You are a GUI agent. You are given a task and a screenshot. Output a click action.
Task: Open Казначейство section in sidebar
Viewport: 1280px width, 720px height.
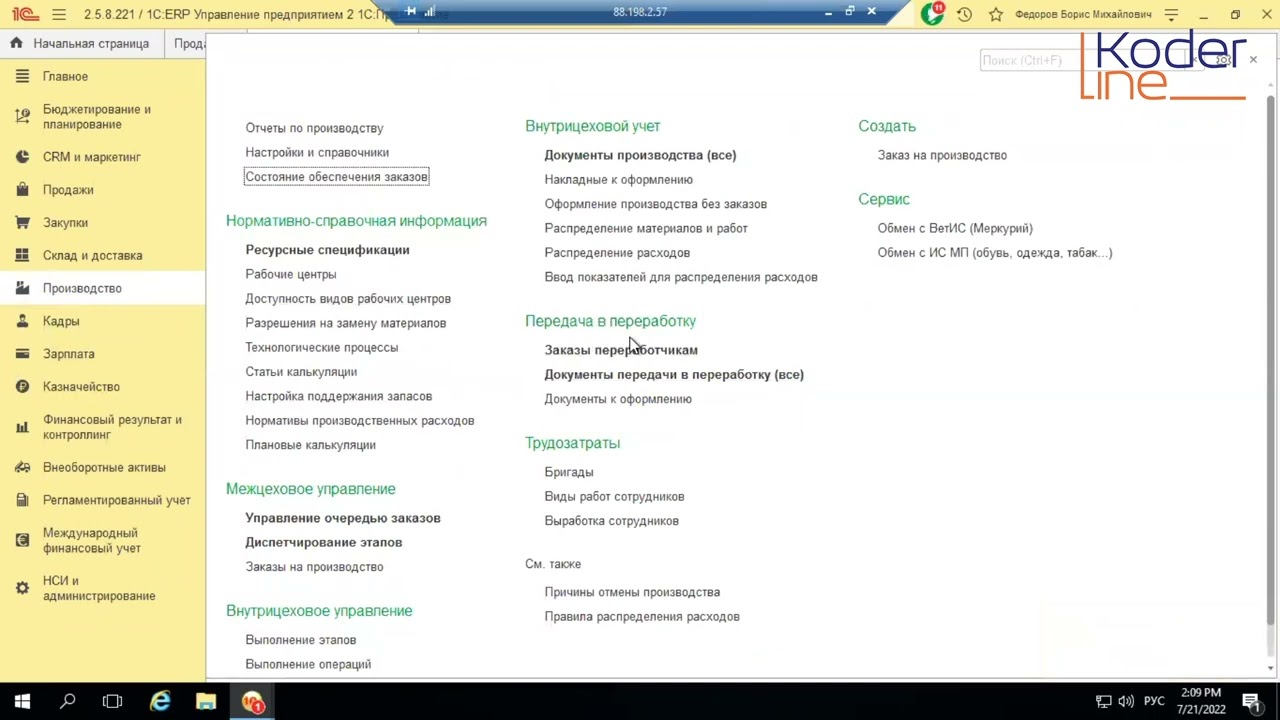[x=81, y=387]
